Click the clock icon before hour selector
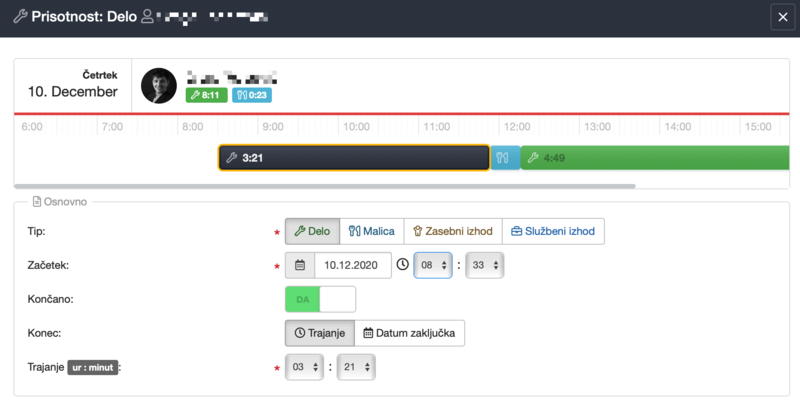This screenshot has width=800, height=401. pyautogui.click(x=402, y=265)
